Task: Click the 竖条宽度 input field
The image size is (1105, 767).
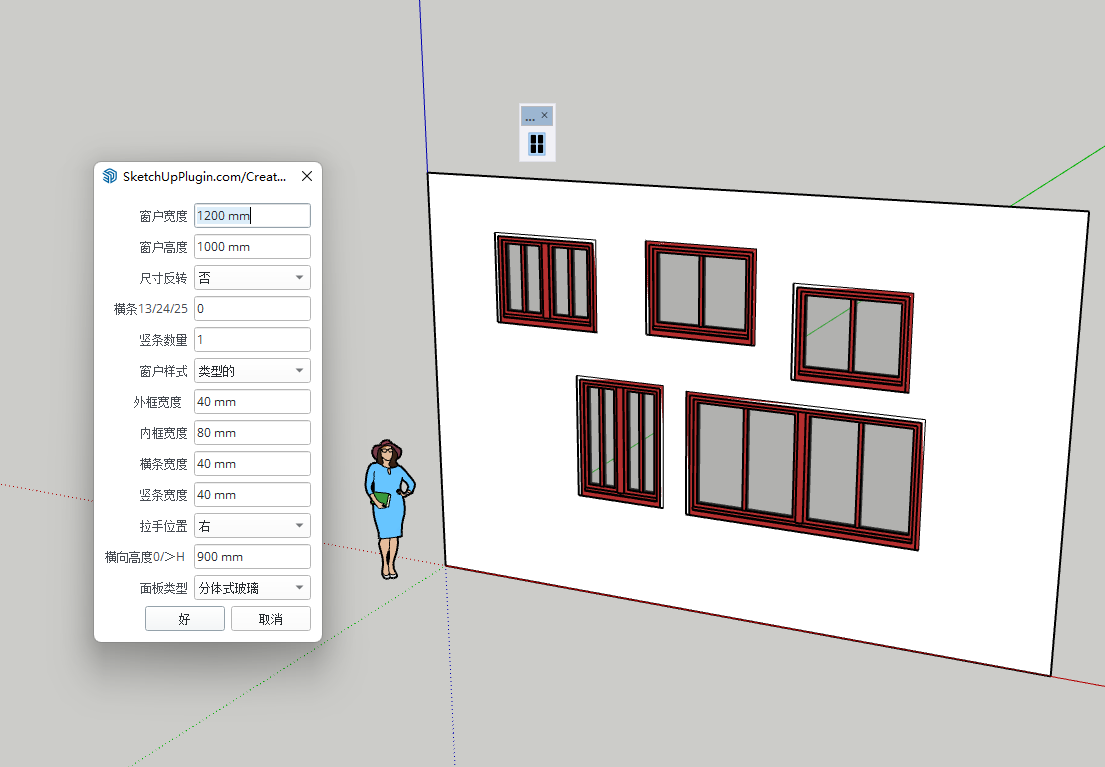Action: tap(252, 495)
